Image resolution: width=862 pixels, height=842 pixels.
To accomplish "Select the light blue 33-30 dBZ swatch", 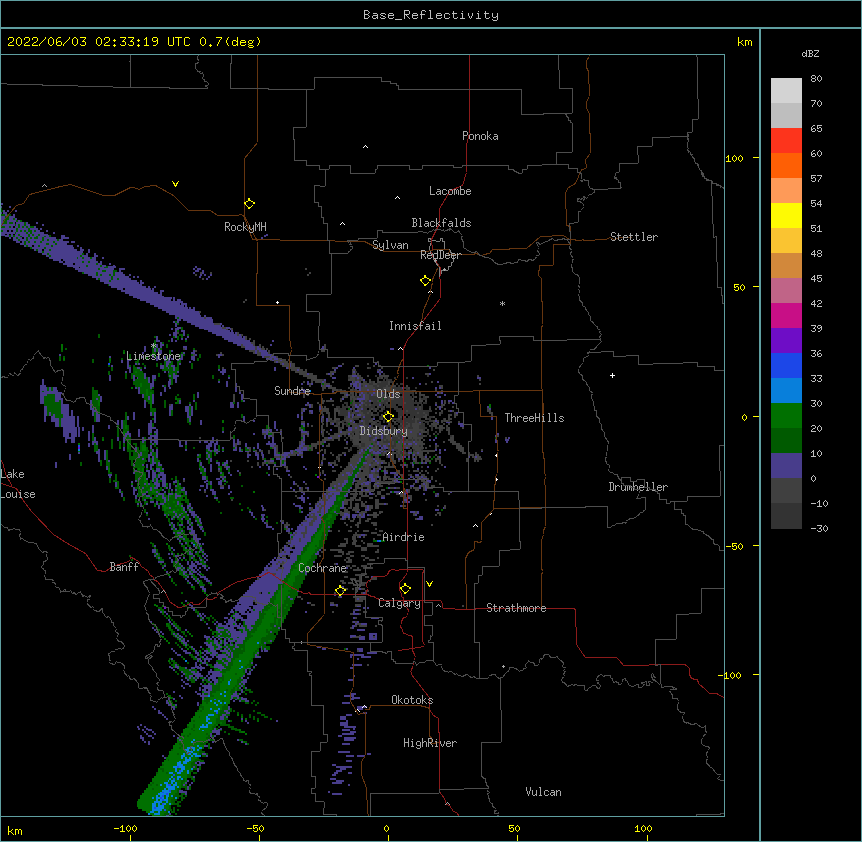I will point(786,390).
